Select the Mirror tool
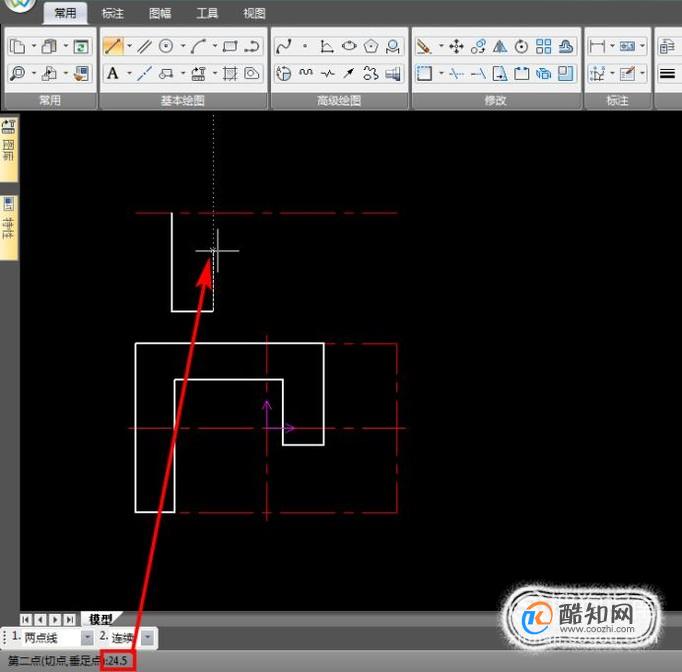This screenshot has width=682, height=672. pos(500,46)
